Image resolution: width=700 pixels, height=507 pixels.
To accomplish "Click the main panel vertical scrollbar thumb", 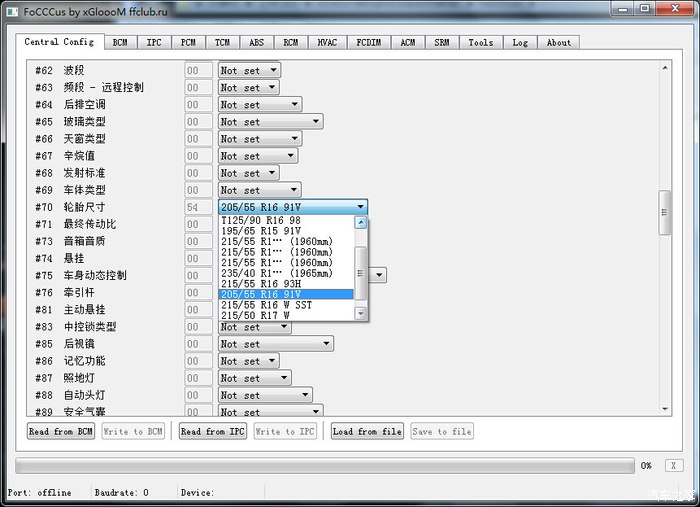I will click(x=663, y=212).
